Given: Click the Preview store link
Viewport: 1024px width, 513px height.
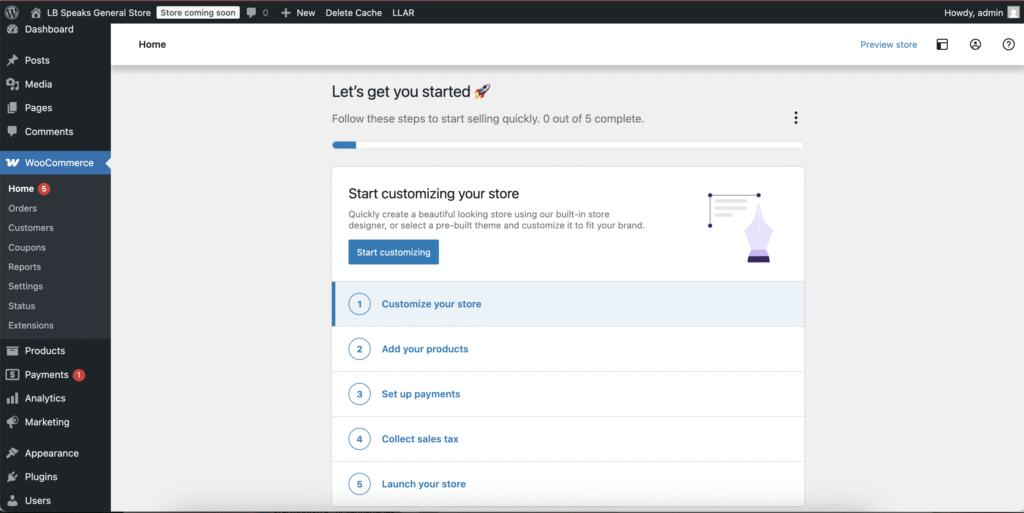Looking at the screenshot, I should click(888, 45).
